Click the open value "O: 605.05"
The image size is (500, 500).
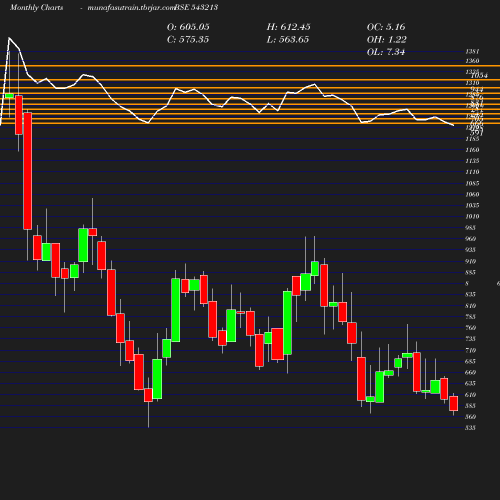point(188,27)
